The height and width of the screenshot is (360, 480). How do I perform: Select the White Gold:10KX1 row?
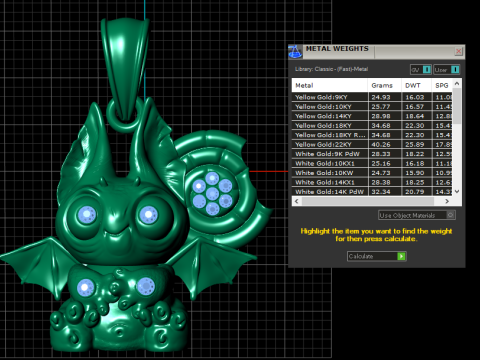pos(372,163)
